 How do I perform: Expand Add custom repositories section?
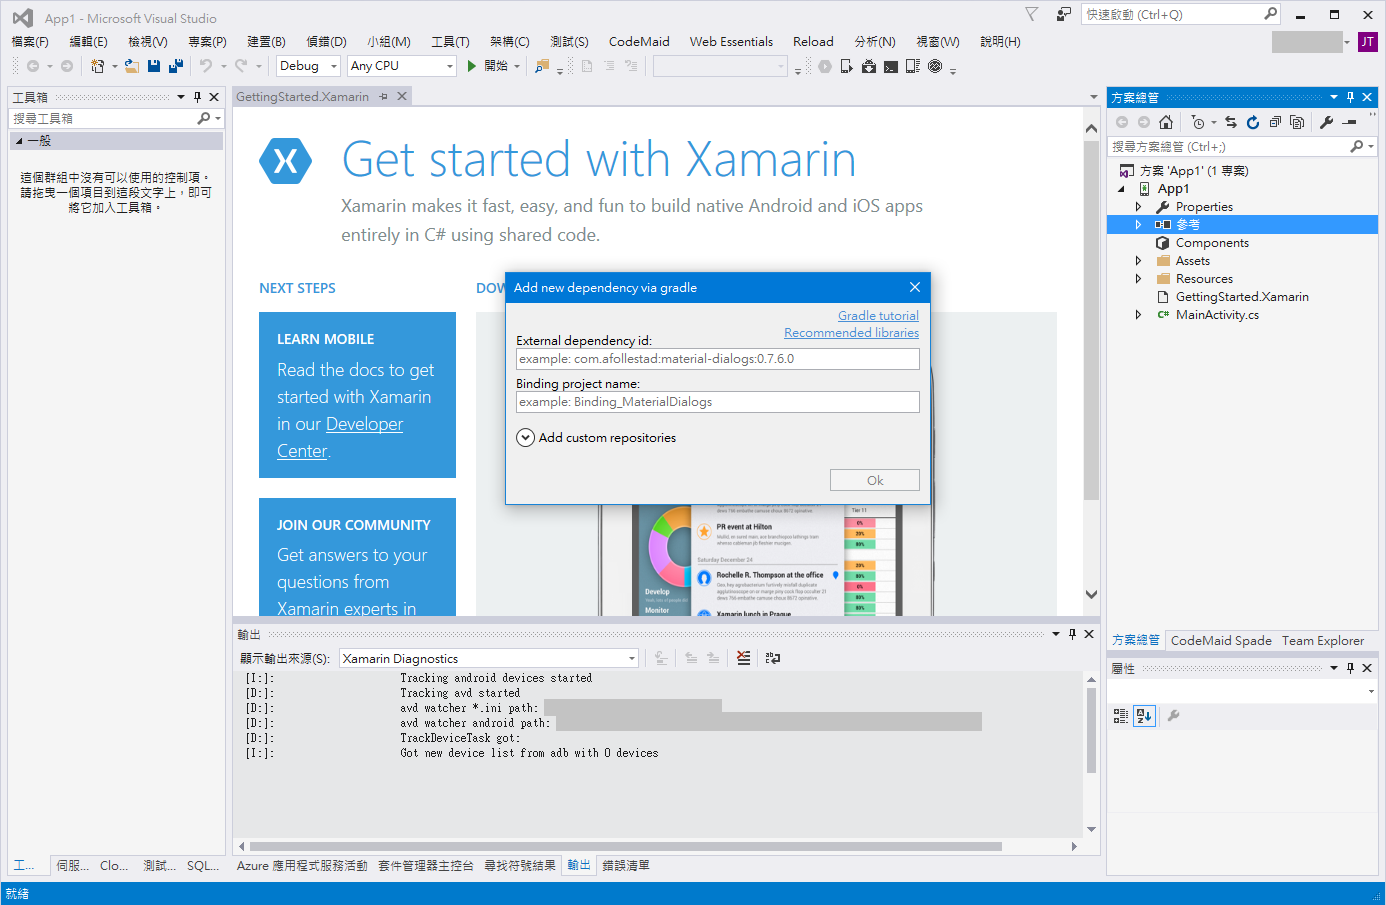point(525,438)
